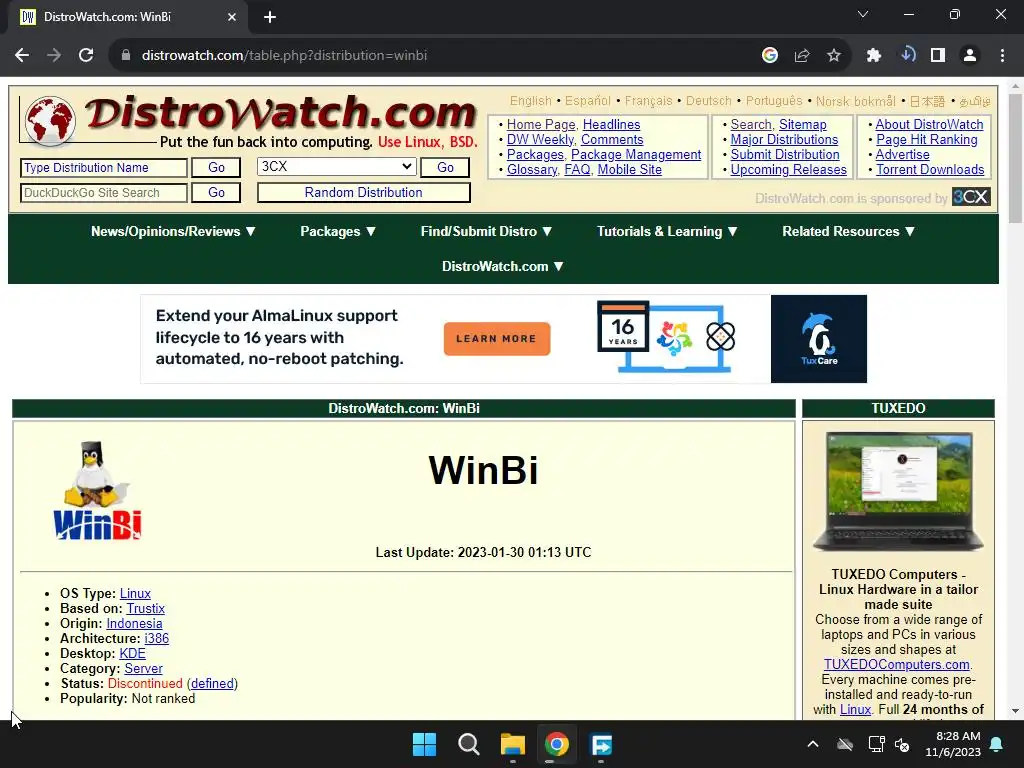The width and height of the screenshot is (1024, 768).
Task: Close the DistroWatch.com: WinBi tab
Action: 232,17
